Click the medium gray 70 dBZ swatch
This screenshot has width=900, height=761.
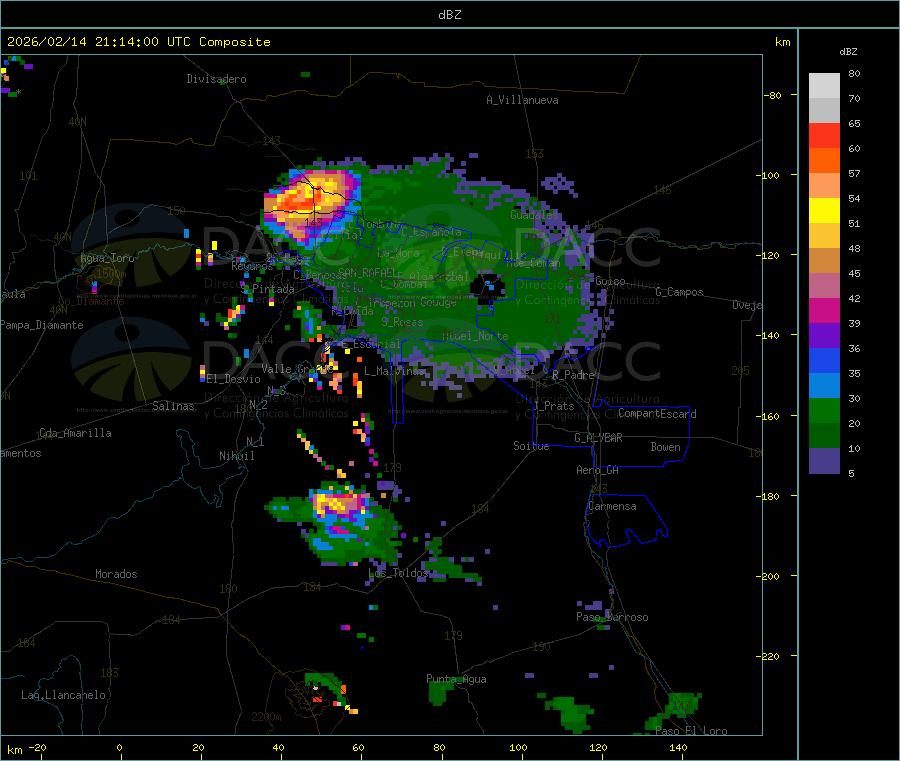(824, 111)
